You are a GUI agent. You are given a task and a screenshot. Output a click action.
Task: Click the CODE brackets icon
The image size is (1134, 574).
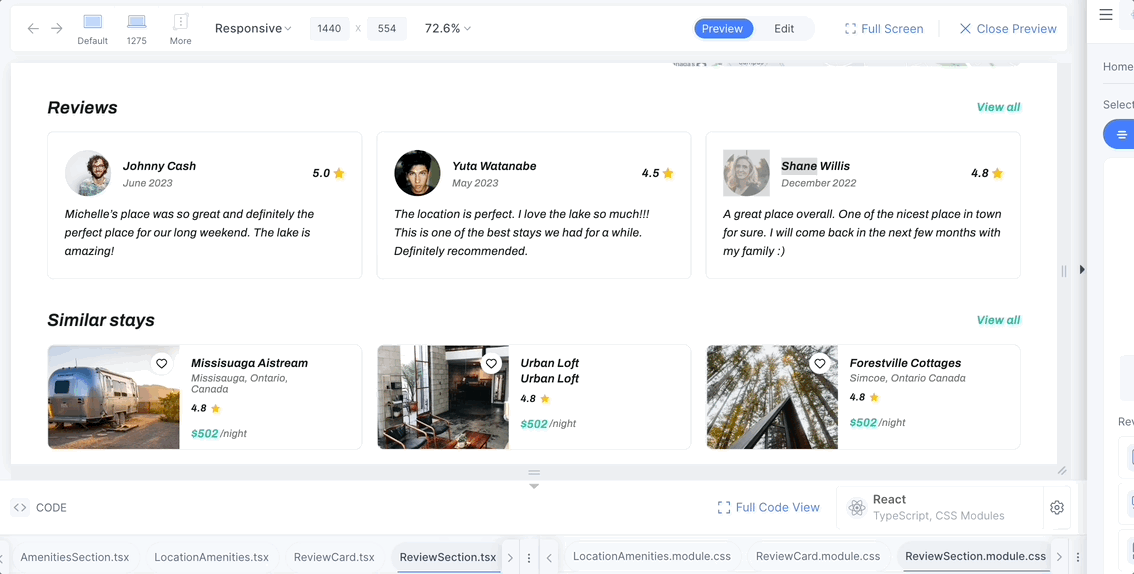coord(20,507)
